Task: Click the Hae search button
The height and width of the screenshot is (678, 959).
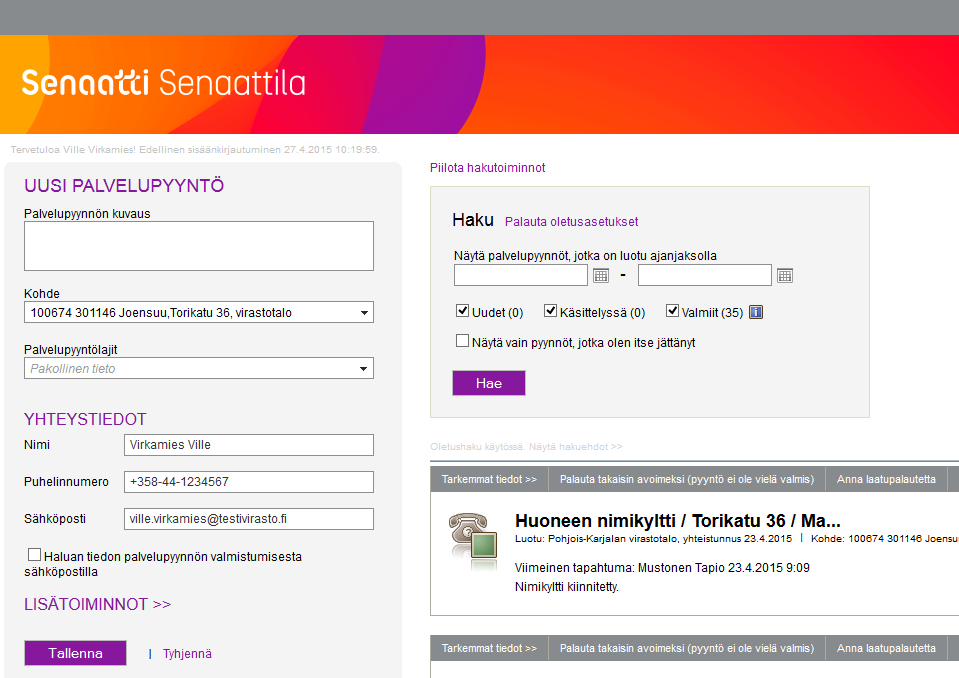Action: point(489,383)
